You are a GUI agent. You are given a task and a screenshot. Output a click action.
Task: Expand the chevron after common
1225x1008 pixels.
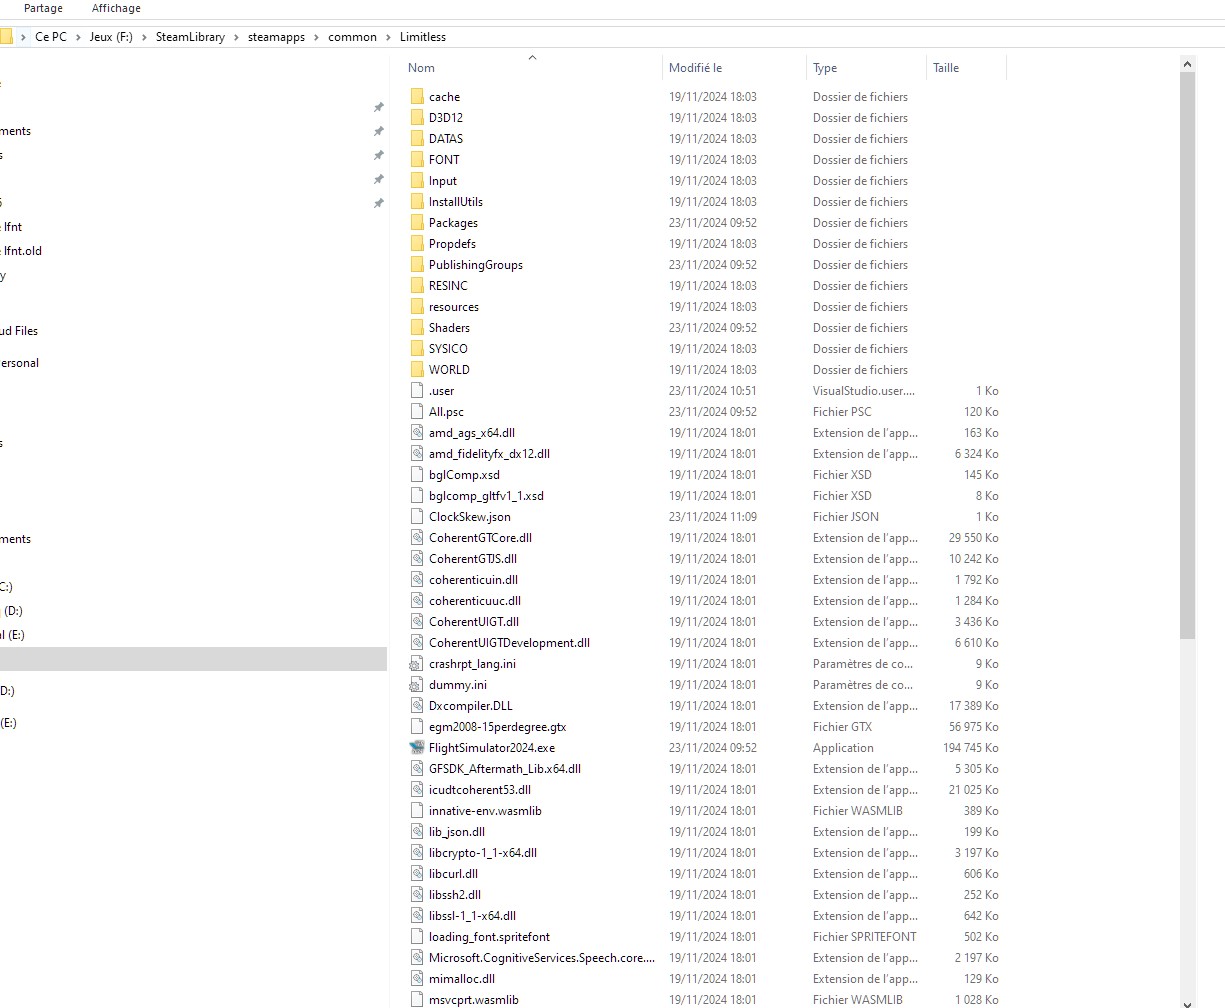(389, 37)
